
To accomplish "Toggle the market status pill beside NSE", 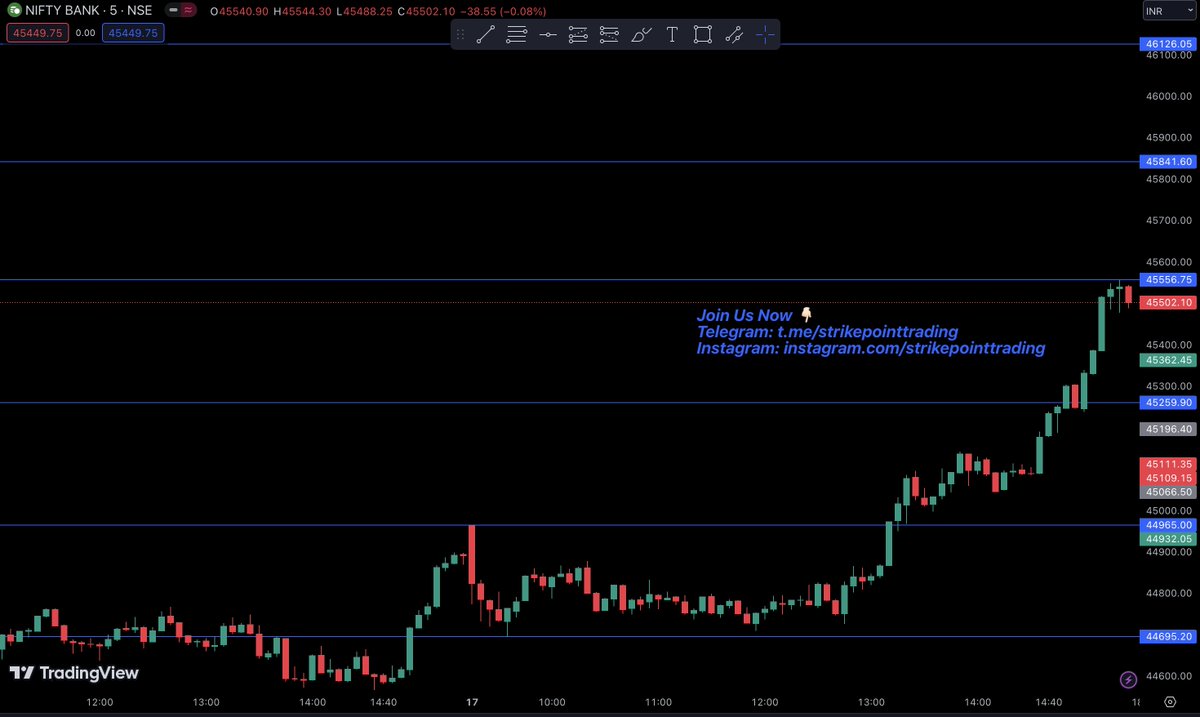I will pyautogui.click(x=180, y=11).
